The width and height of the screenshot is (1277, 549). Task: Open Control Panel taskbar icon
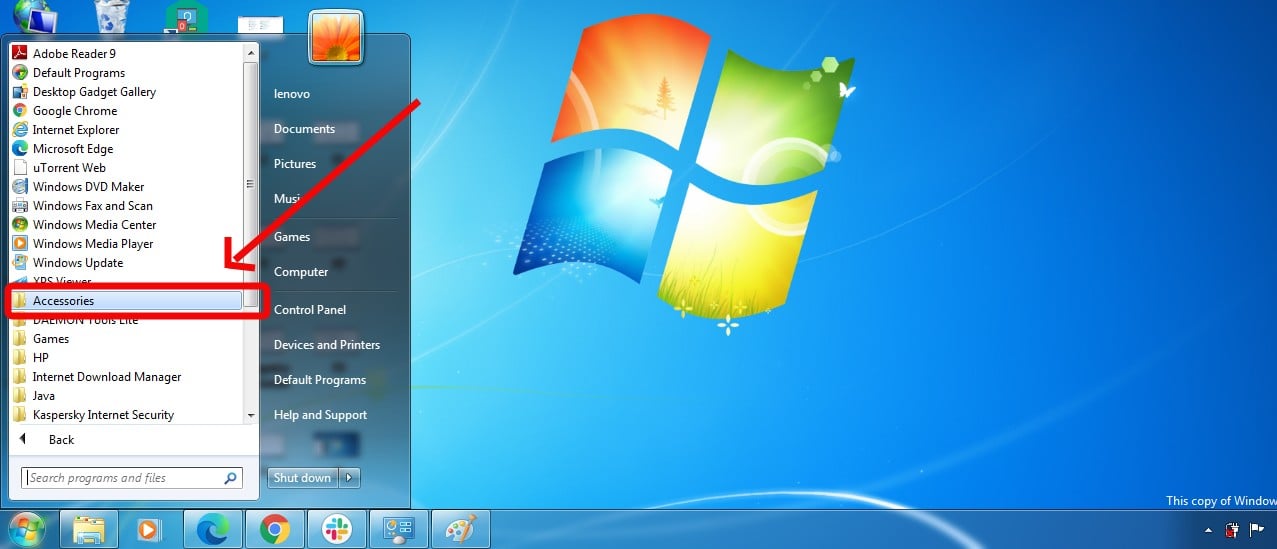pyautogui.click(x=399, y=529)
